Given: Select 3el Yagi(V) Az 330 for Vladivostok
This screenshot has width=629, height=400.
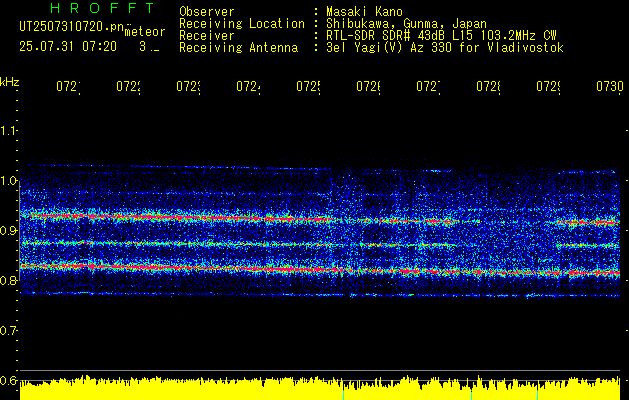Looking at the screenshot, I should tap(445, 48).
